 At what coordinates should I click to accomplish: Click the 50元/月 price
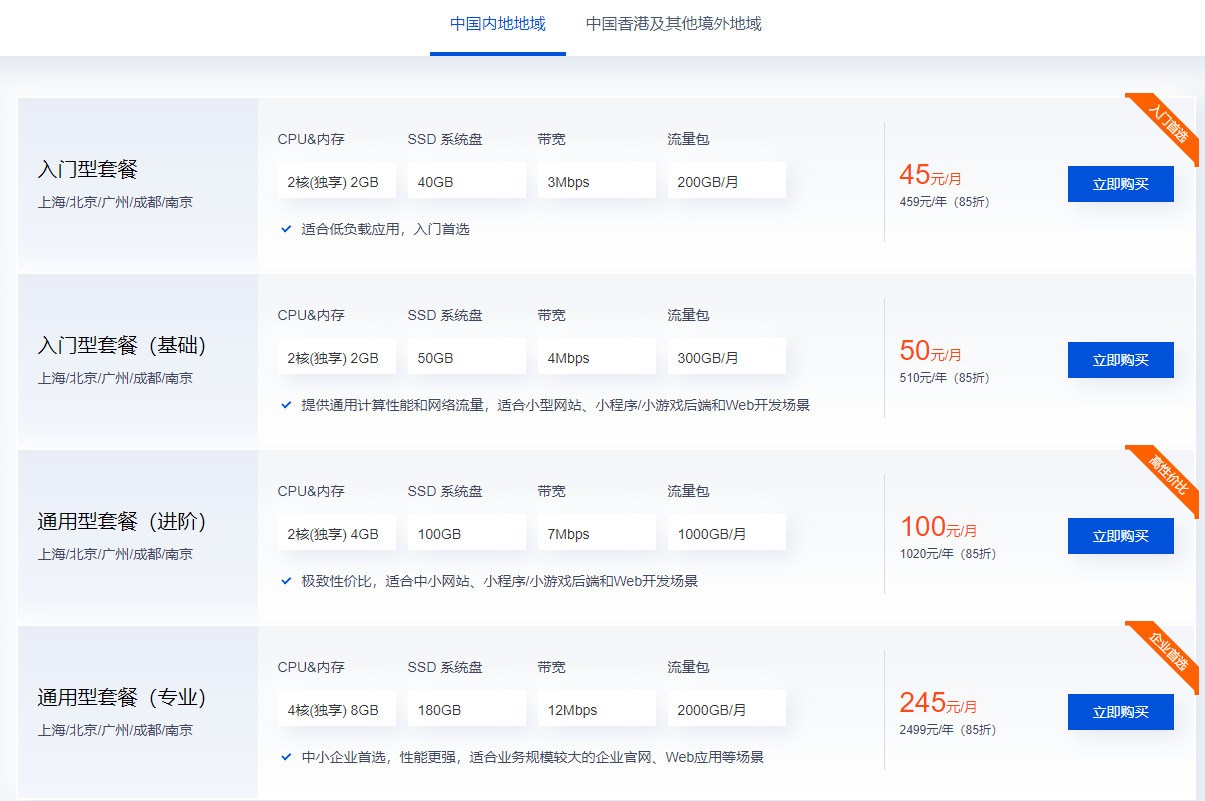pyautogui.click(x=930, y=351)
